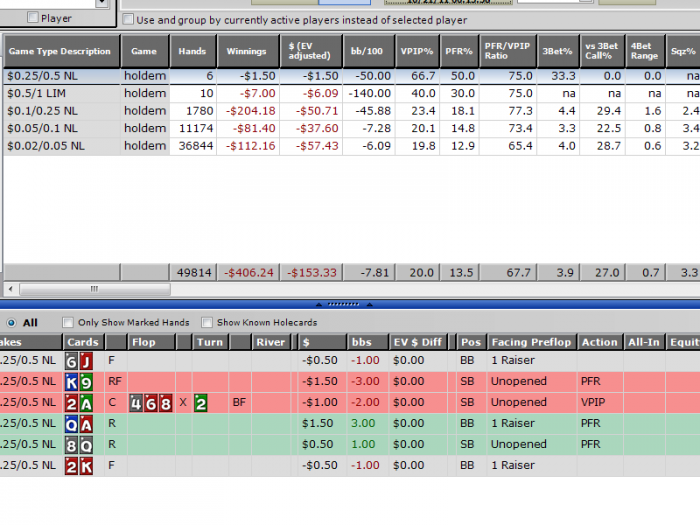Viewport: 700px width, 525px height.
Task: Sort by Game Type Description column header
Action: [62, 51]
